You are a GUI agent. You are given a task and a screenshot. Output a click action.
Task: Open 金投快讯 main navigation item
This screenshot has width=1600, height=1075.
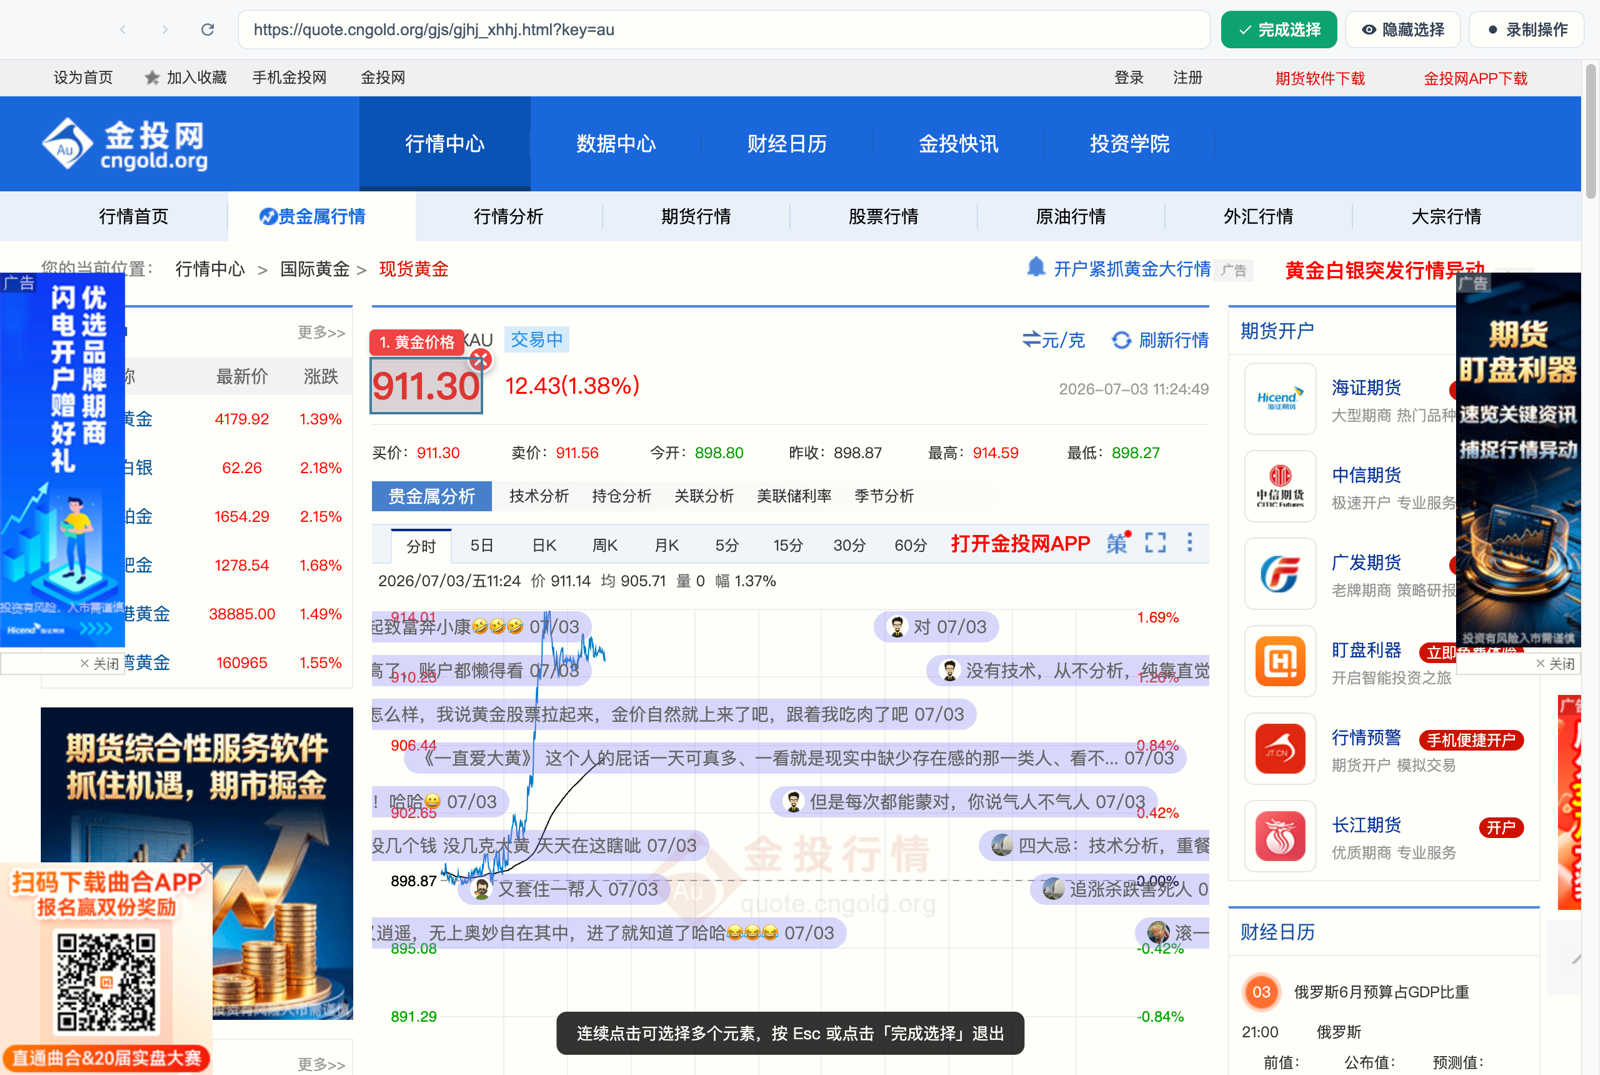click(958, 144)
